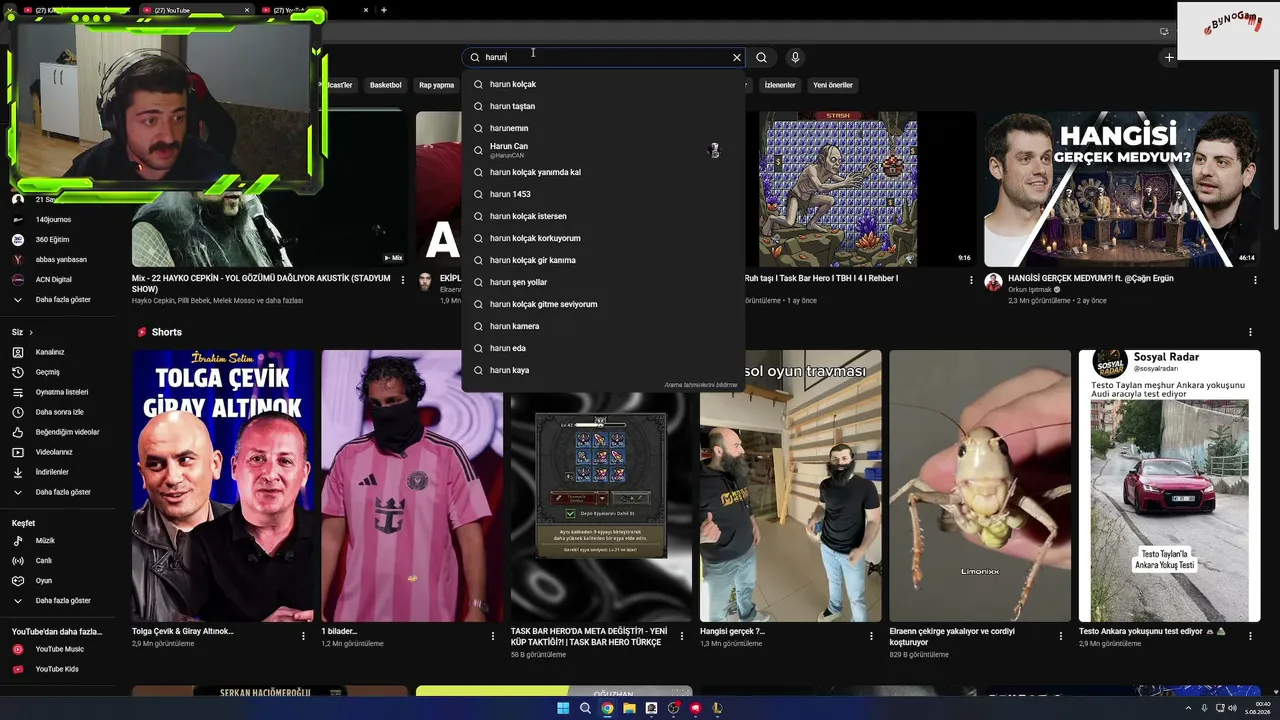Choose the 'harun 1453' suggestion
The width and height of the screenshot is (1280, 720).
pos(603,194)
